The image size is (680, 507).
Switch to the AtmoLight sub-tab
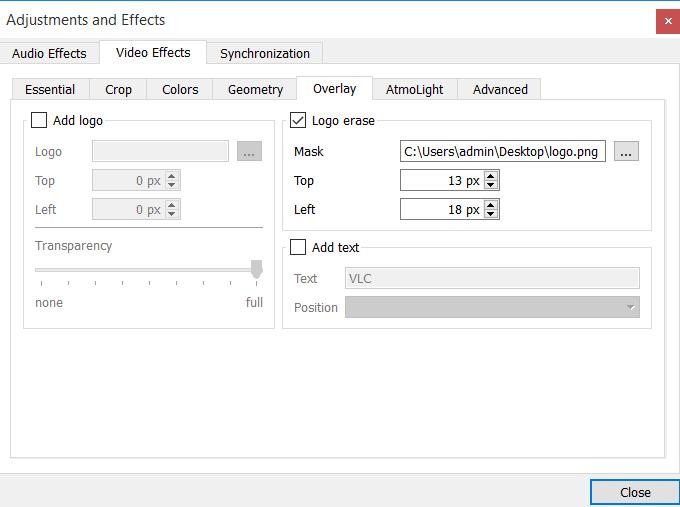(414, 90)
